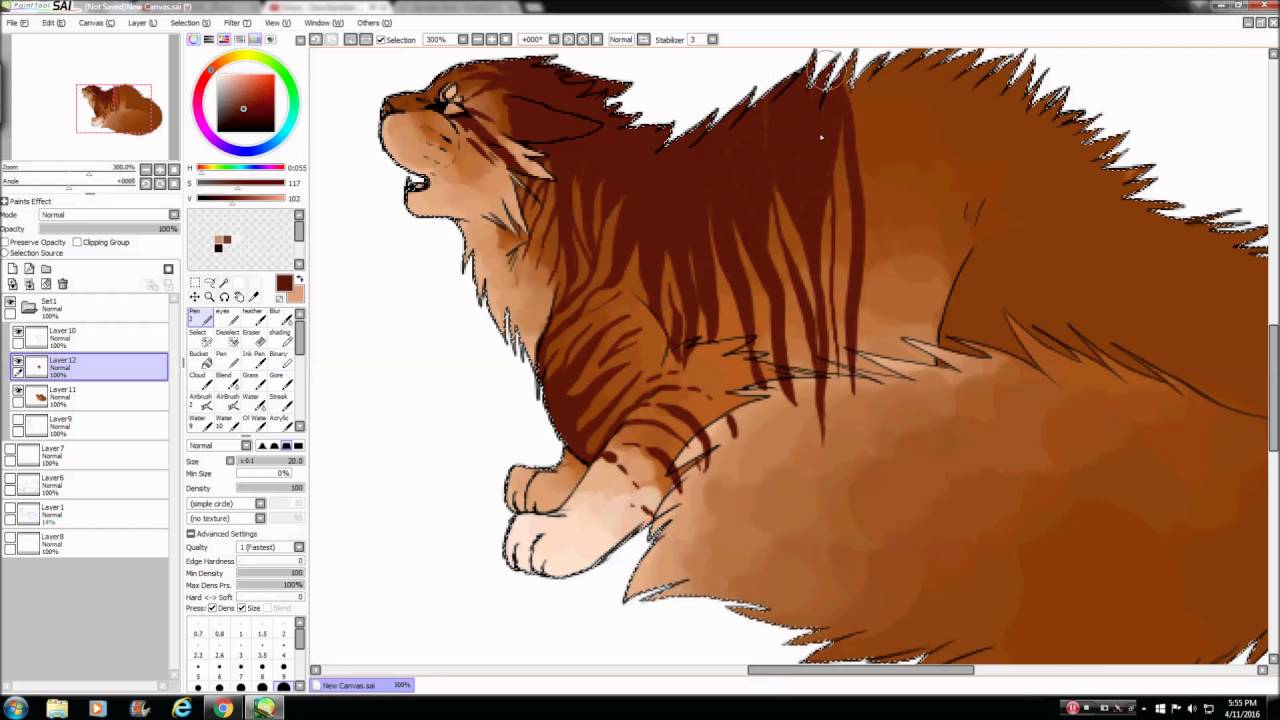Viewport: 1280px width, 720px height.
Task: Choose the Eyedropper color picker tool
Action: pos(254,297)
